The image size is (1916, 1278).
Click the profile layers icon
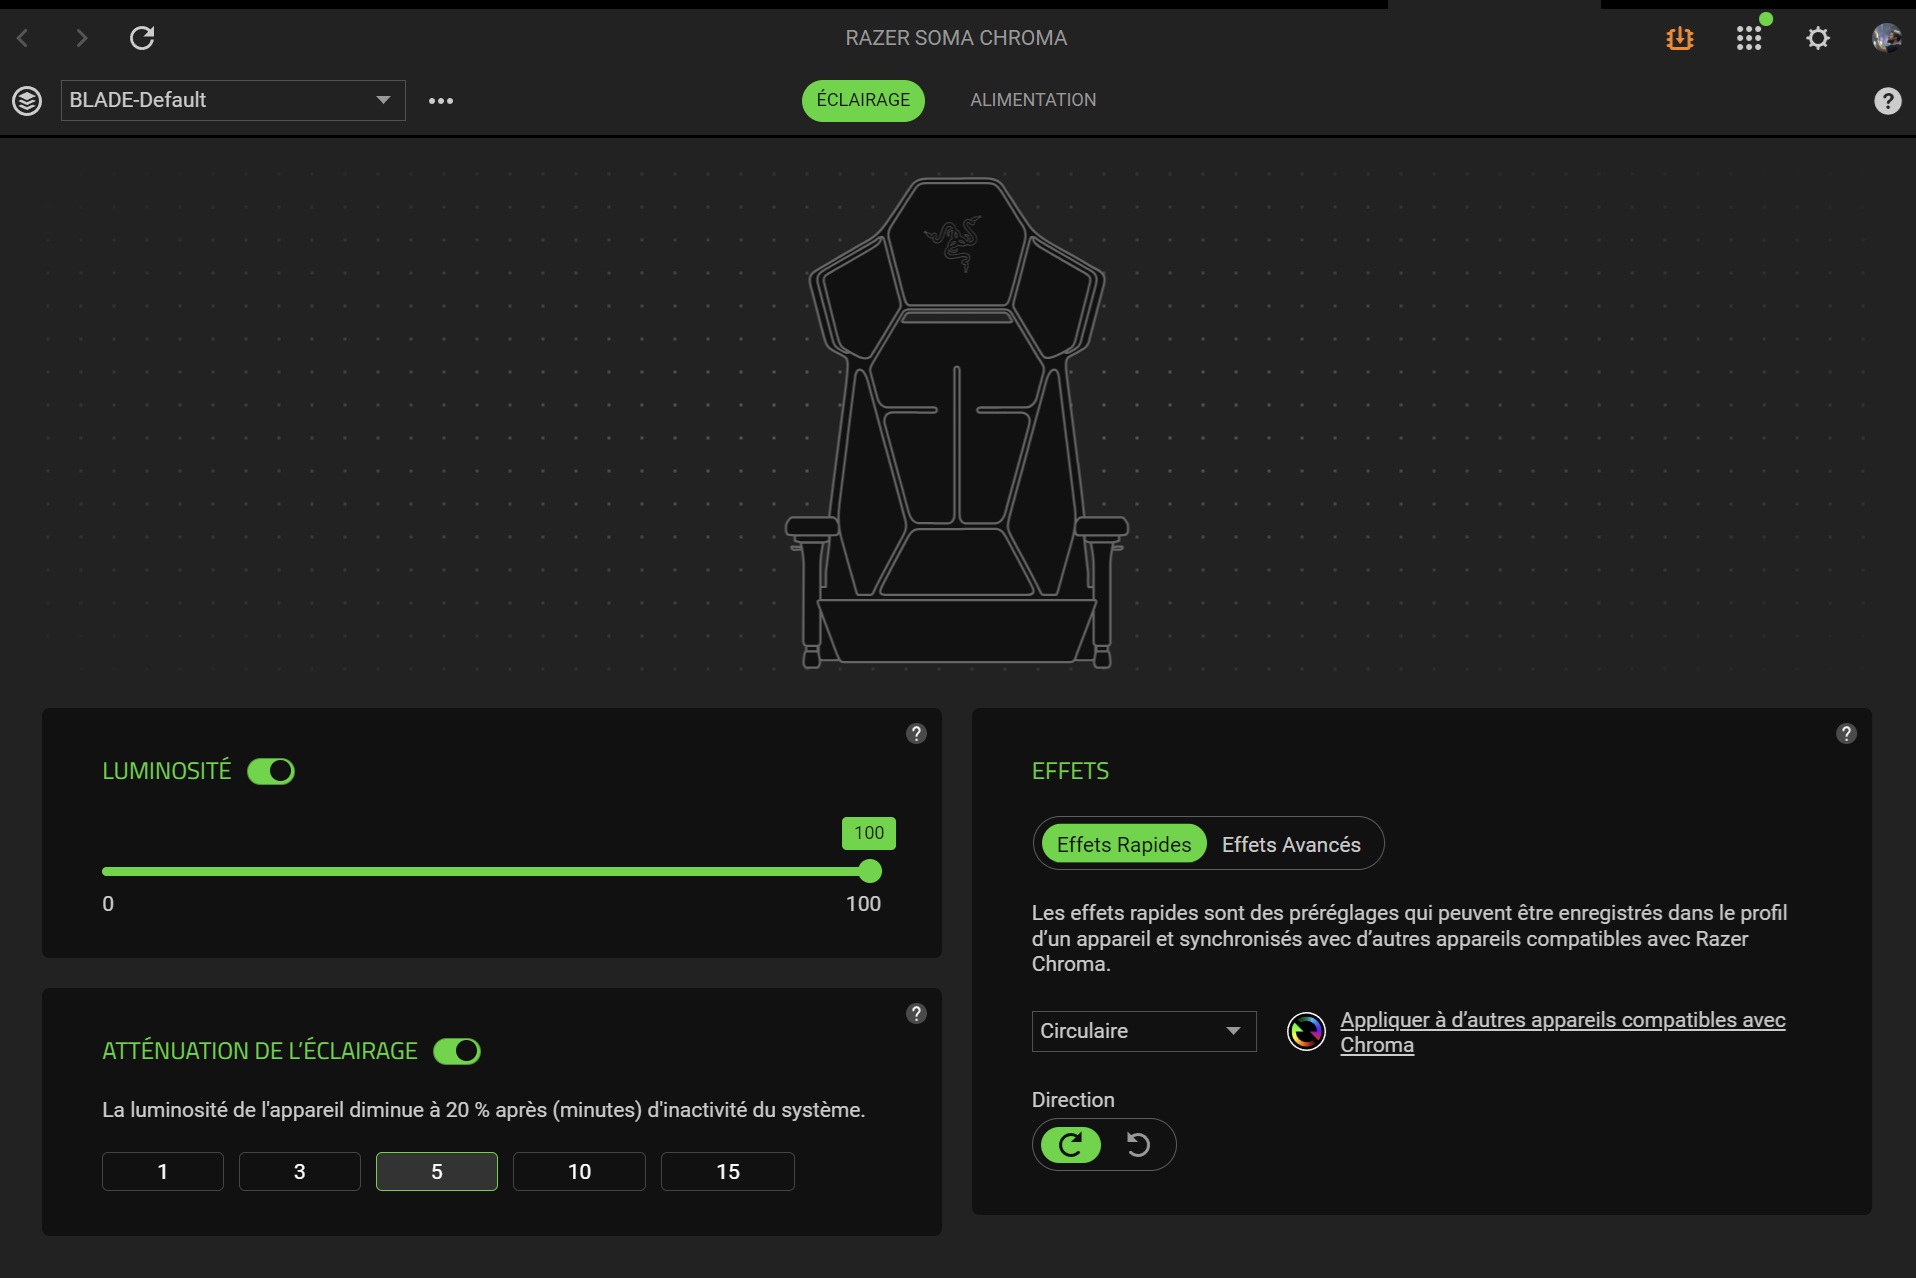[x=27, y=100]
